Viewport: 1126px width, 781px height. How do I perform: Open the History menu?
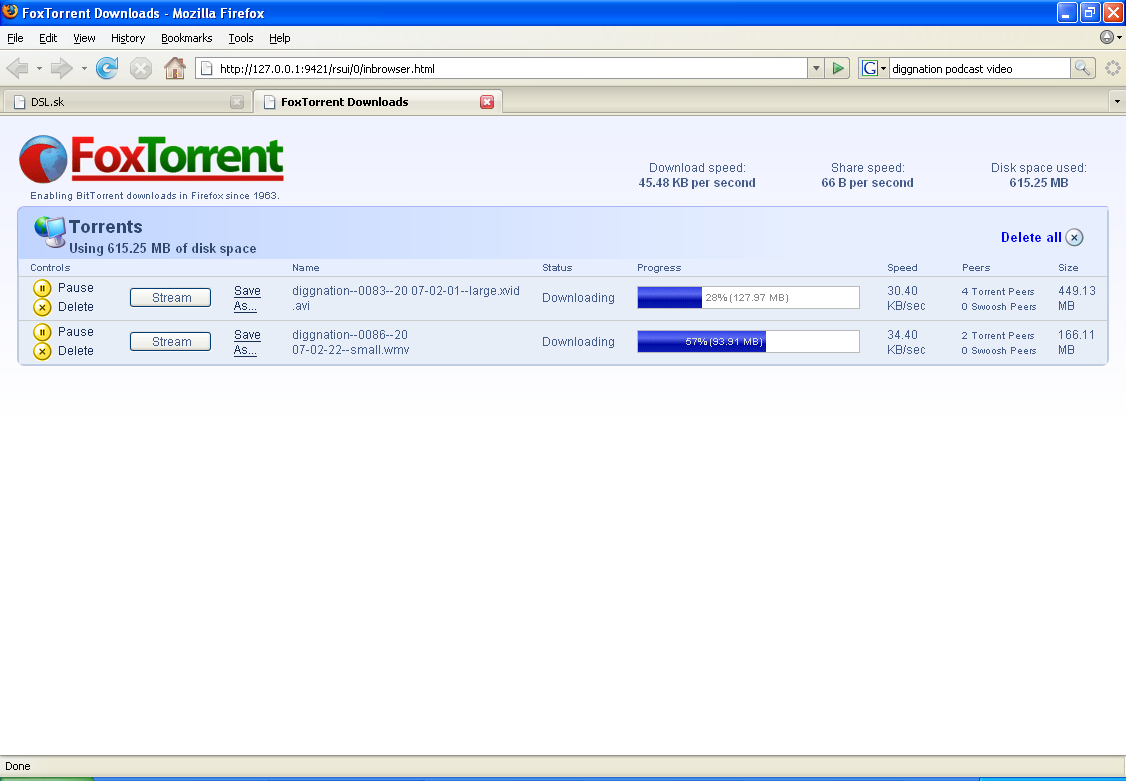click(x=128, y=38)
